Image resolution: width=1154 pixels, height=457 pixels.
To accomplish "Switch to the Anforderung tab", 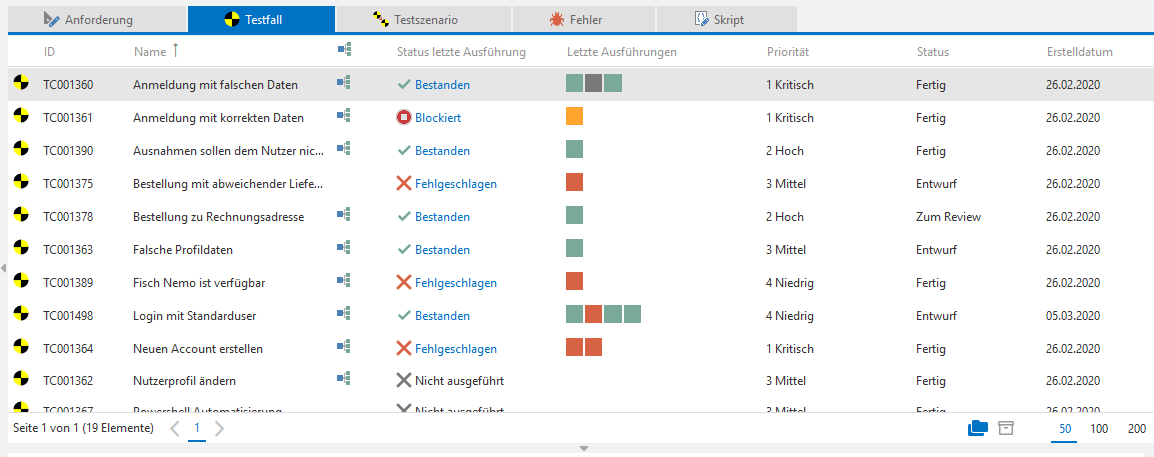I will pyautogui.click(x=98, y=19).
